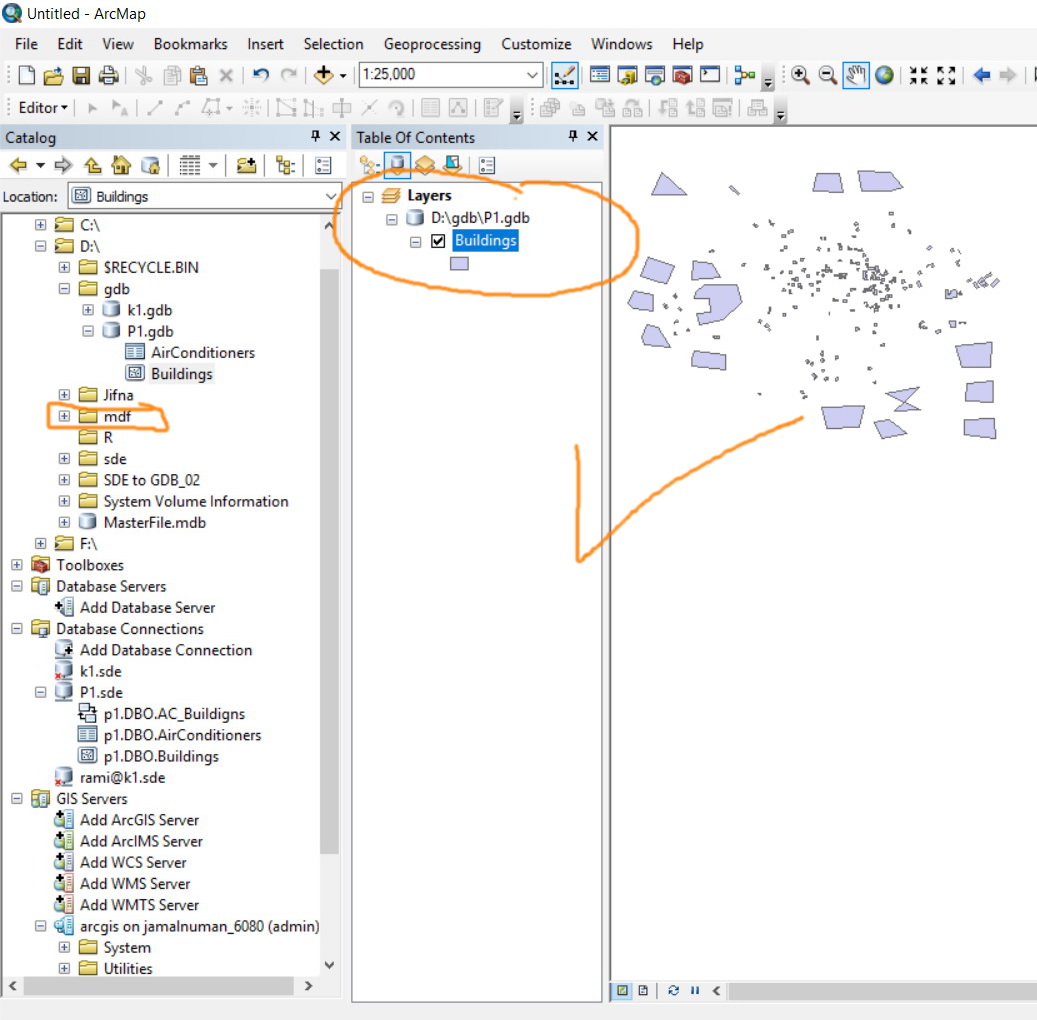This screenshot has width=1037, height=1020.
Task: Open the ArcToolbox window icon
Action: tap(683, 75)
